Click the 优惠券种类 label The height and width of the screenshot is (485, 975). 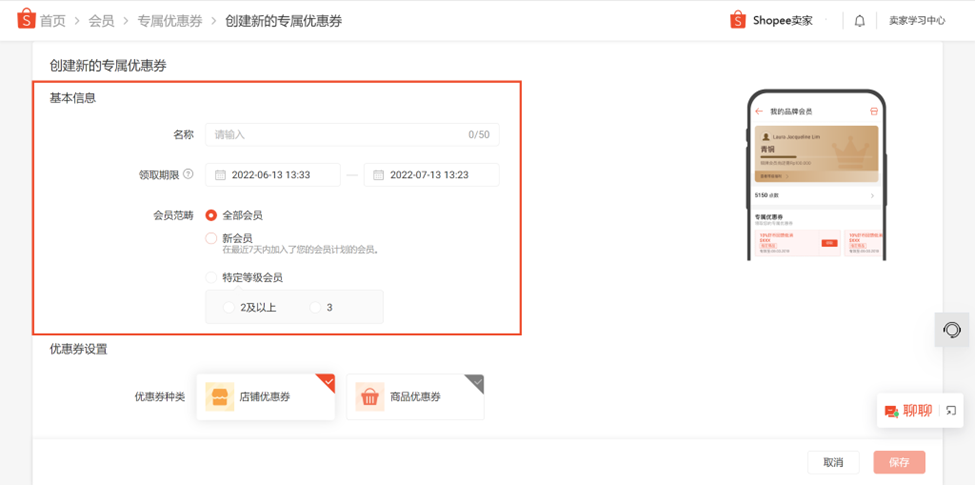pos(160,397)
